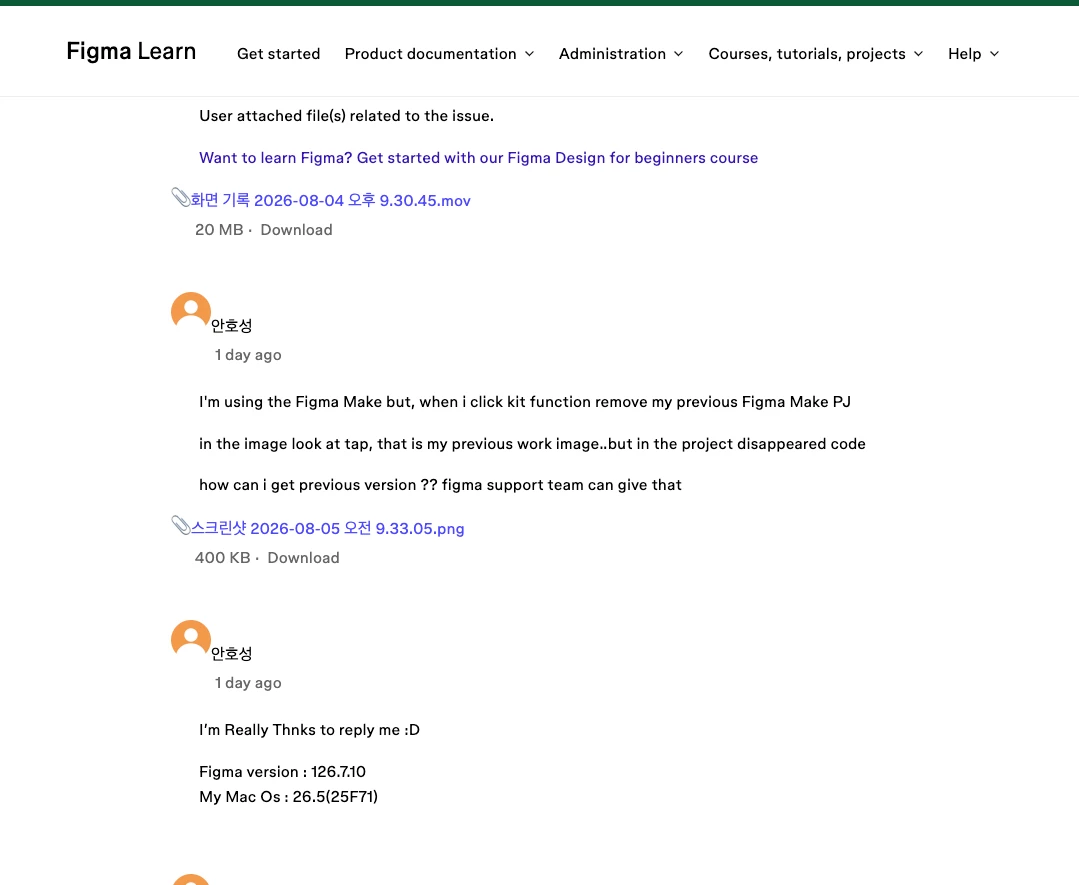Click 'User attached file(s) related to the issue.'
The width and height of the screenshot is (1079, 885).
click(x=346, y=116)
